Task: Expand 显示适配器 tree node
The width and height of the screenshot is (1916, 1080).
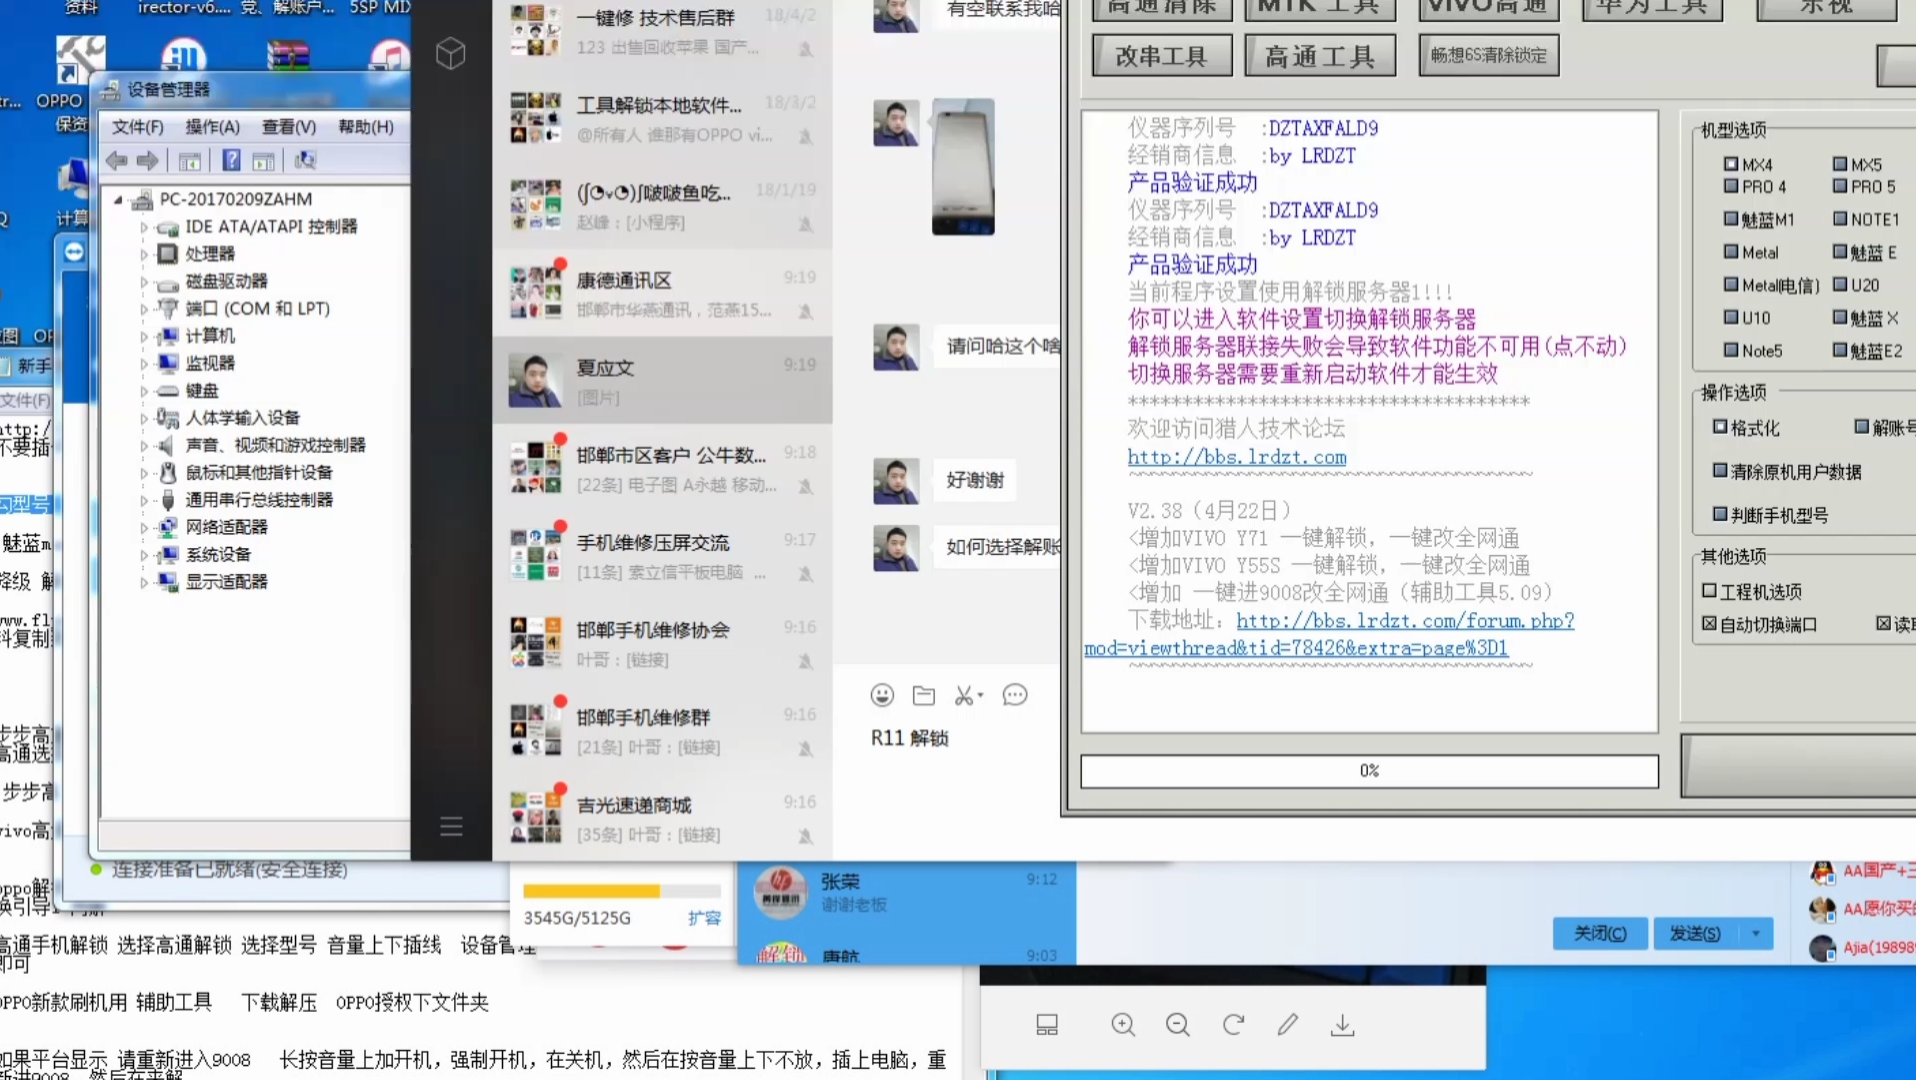Action: coord(143,582)
